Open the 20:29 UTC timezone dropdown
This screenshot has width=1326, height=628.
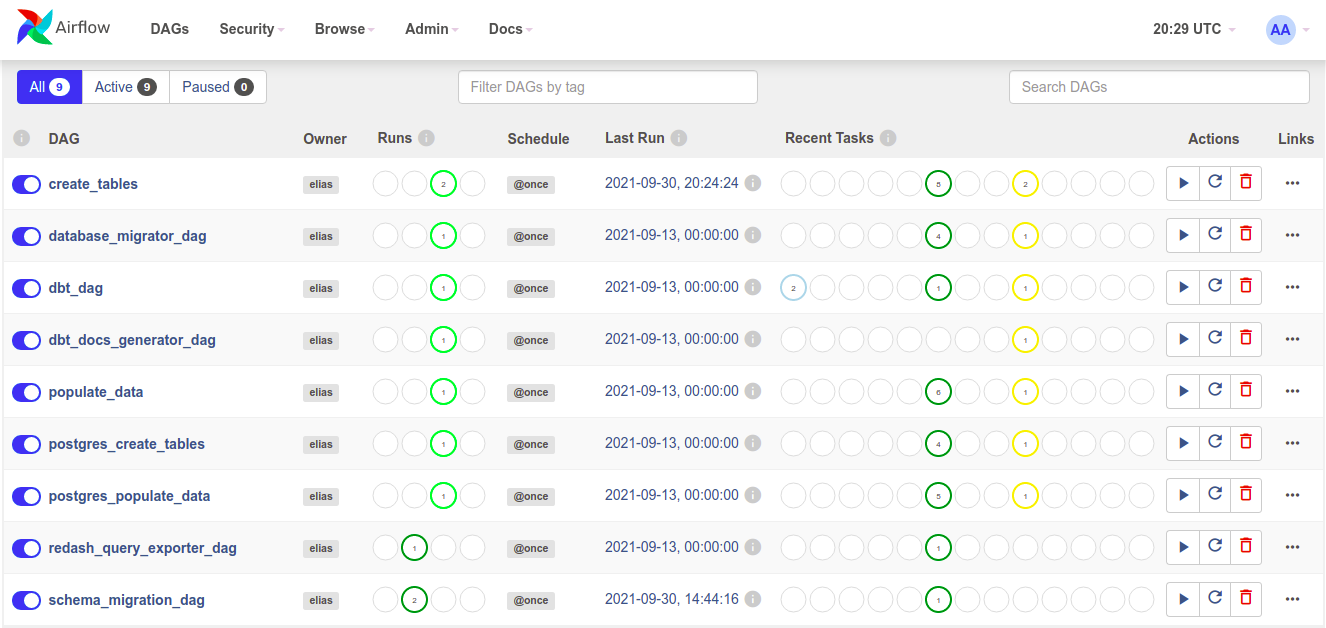[1194, 29]
